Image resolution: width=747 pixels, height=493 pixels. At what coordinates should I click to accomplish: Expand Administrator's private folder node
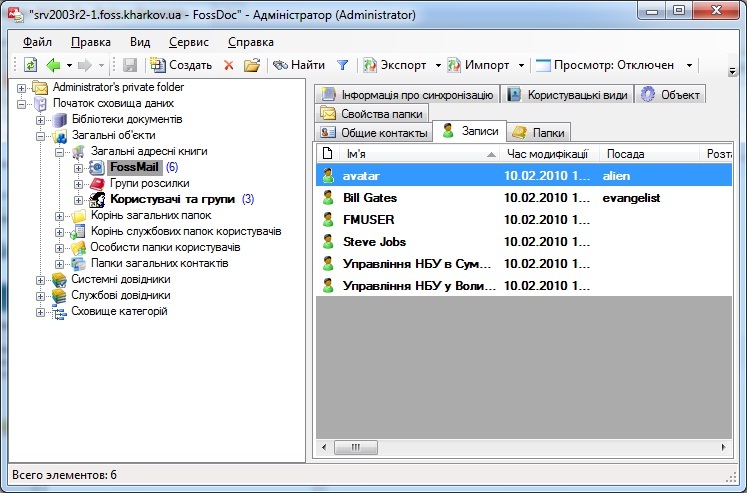coord(21,88)
